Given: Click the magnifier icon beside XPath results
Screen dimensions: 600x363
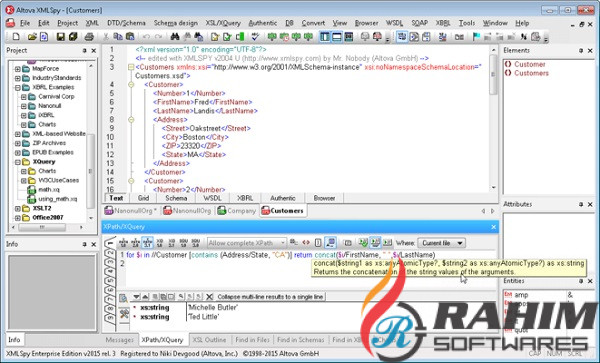Looking at the screenshot, I should point(123,298).
